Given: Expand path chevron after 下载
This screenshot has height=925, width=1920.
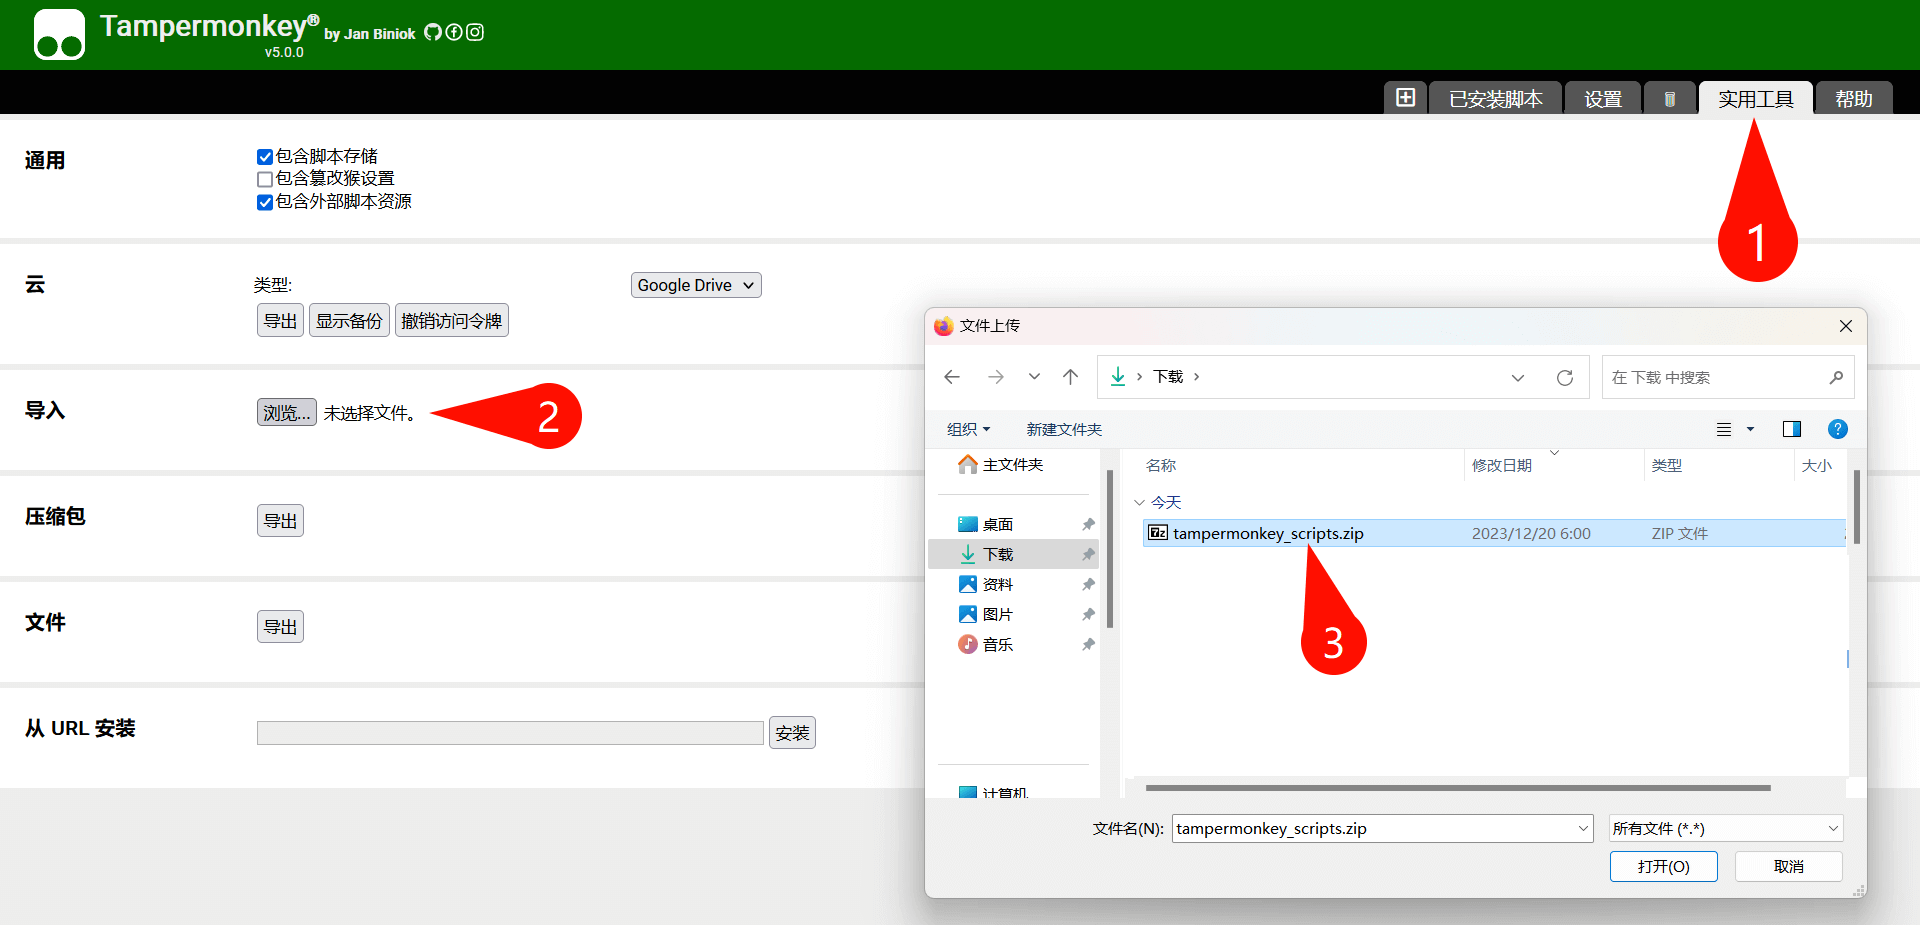Looking at the screenshot, I should 1196,377.
